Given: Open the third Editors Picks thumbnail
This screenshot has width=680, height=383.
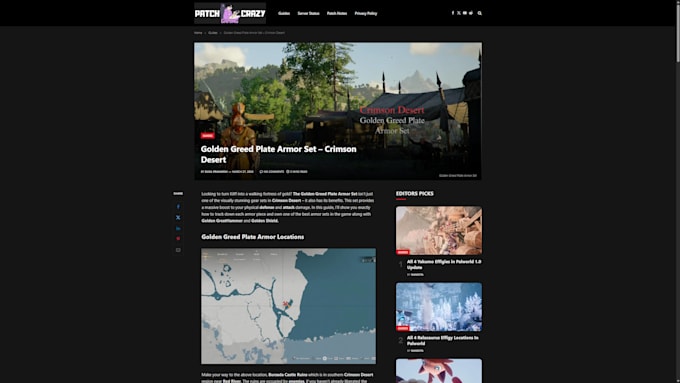Looking at the screenshot, I should [x=439, y=371].
